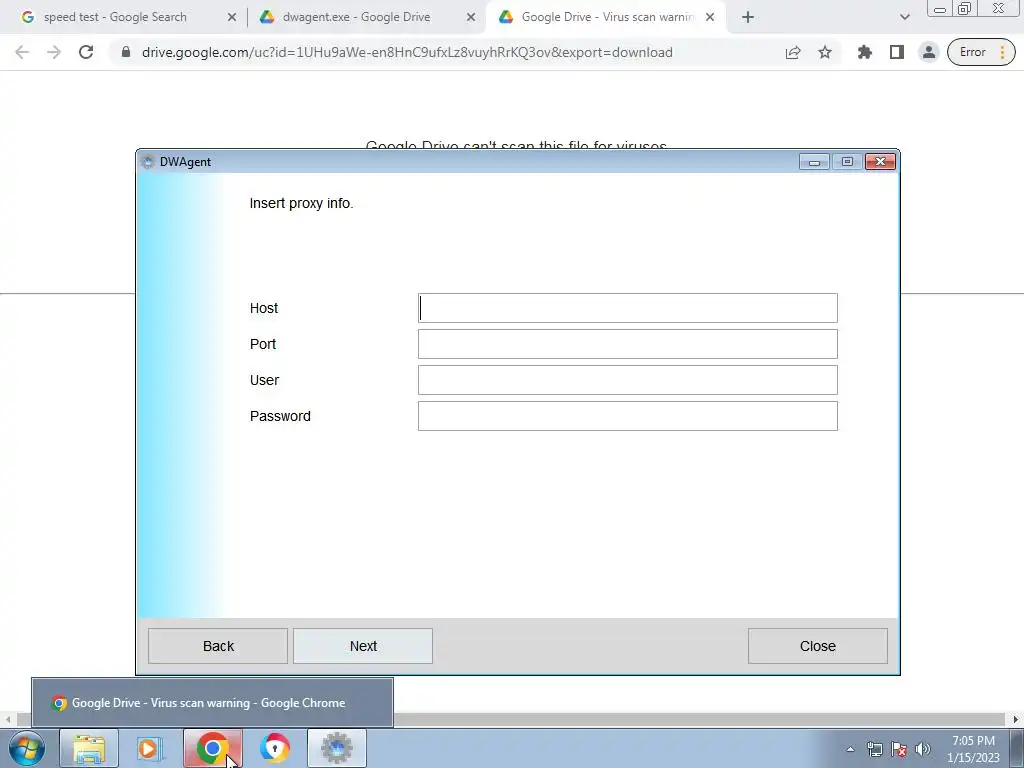Show hidden tray icons arrow
The image size is (1024, 768).
pyautogui.click(x=850, y=749)
